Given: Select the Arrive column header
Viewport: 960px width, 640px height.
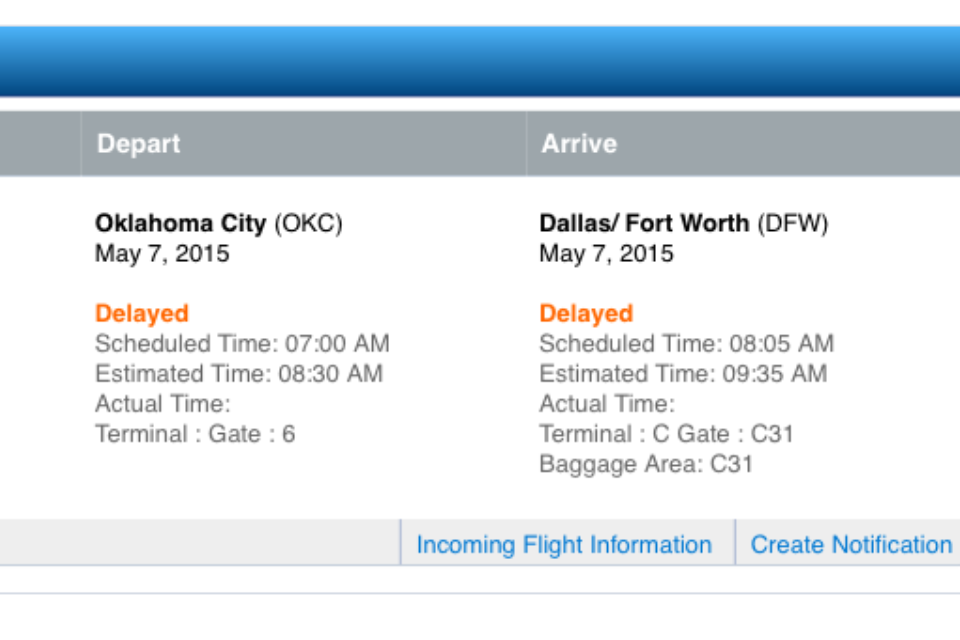Looking at the screenshot, I should (579, 144).
